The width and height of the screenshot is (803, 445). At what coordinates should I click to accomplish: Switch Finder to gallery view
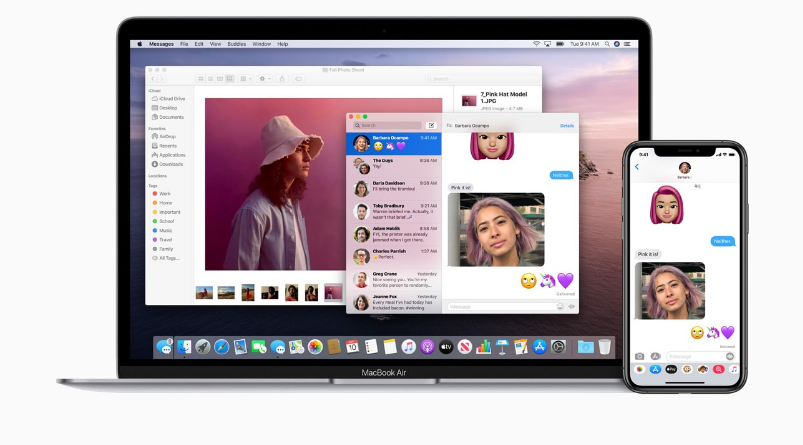(x=229, y=79)
